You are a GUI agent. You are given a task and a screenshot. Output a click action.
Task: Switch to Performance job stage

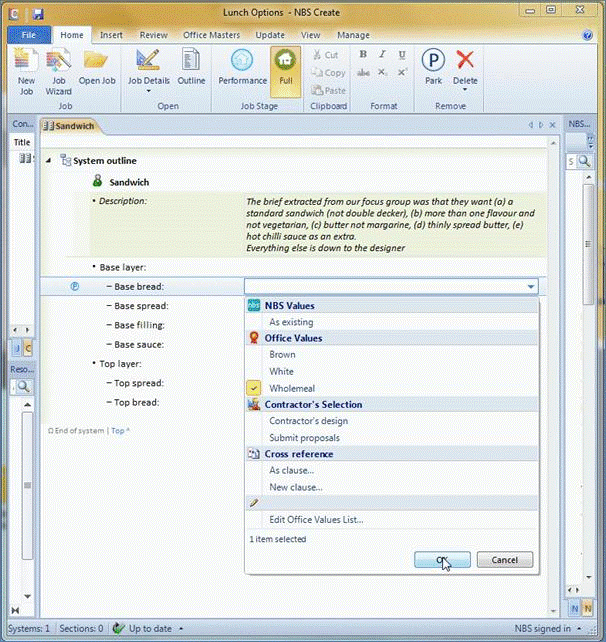(x=242, y=67)
